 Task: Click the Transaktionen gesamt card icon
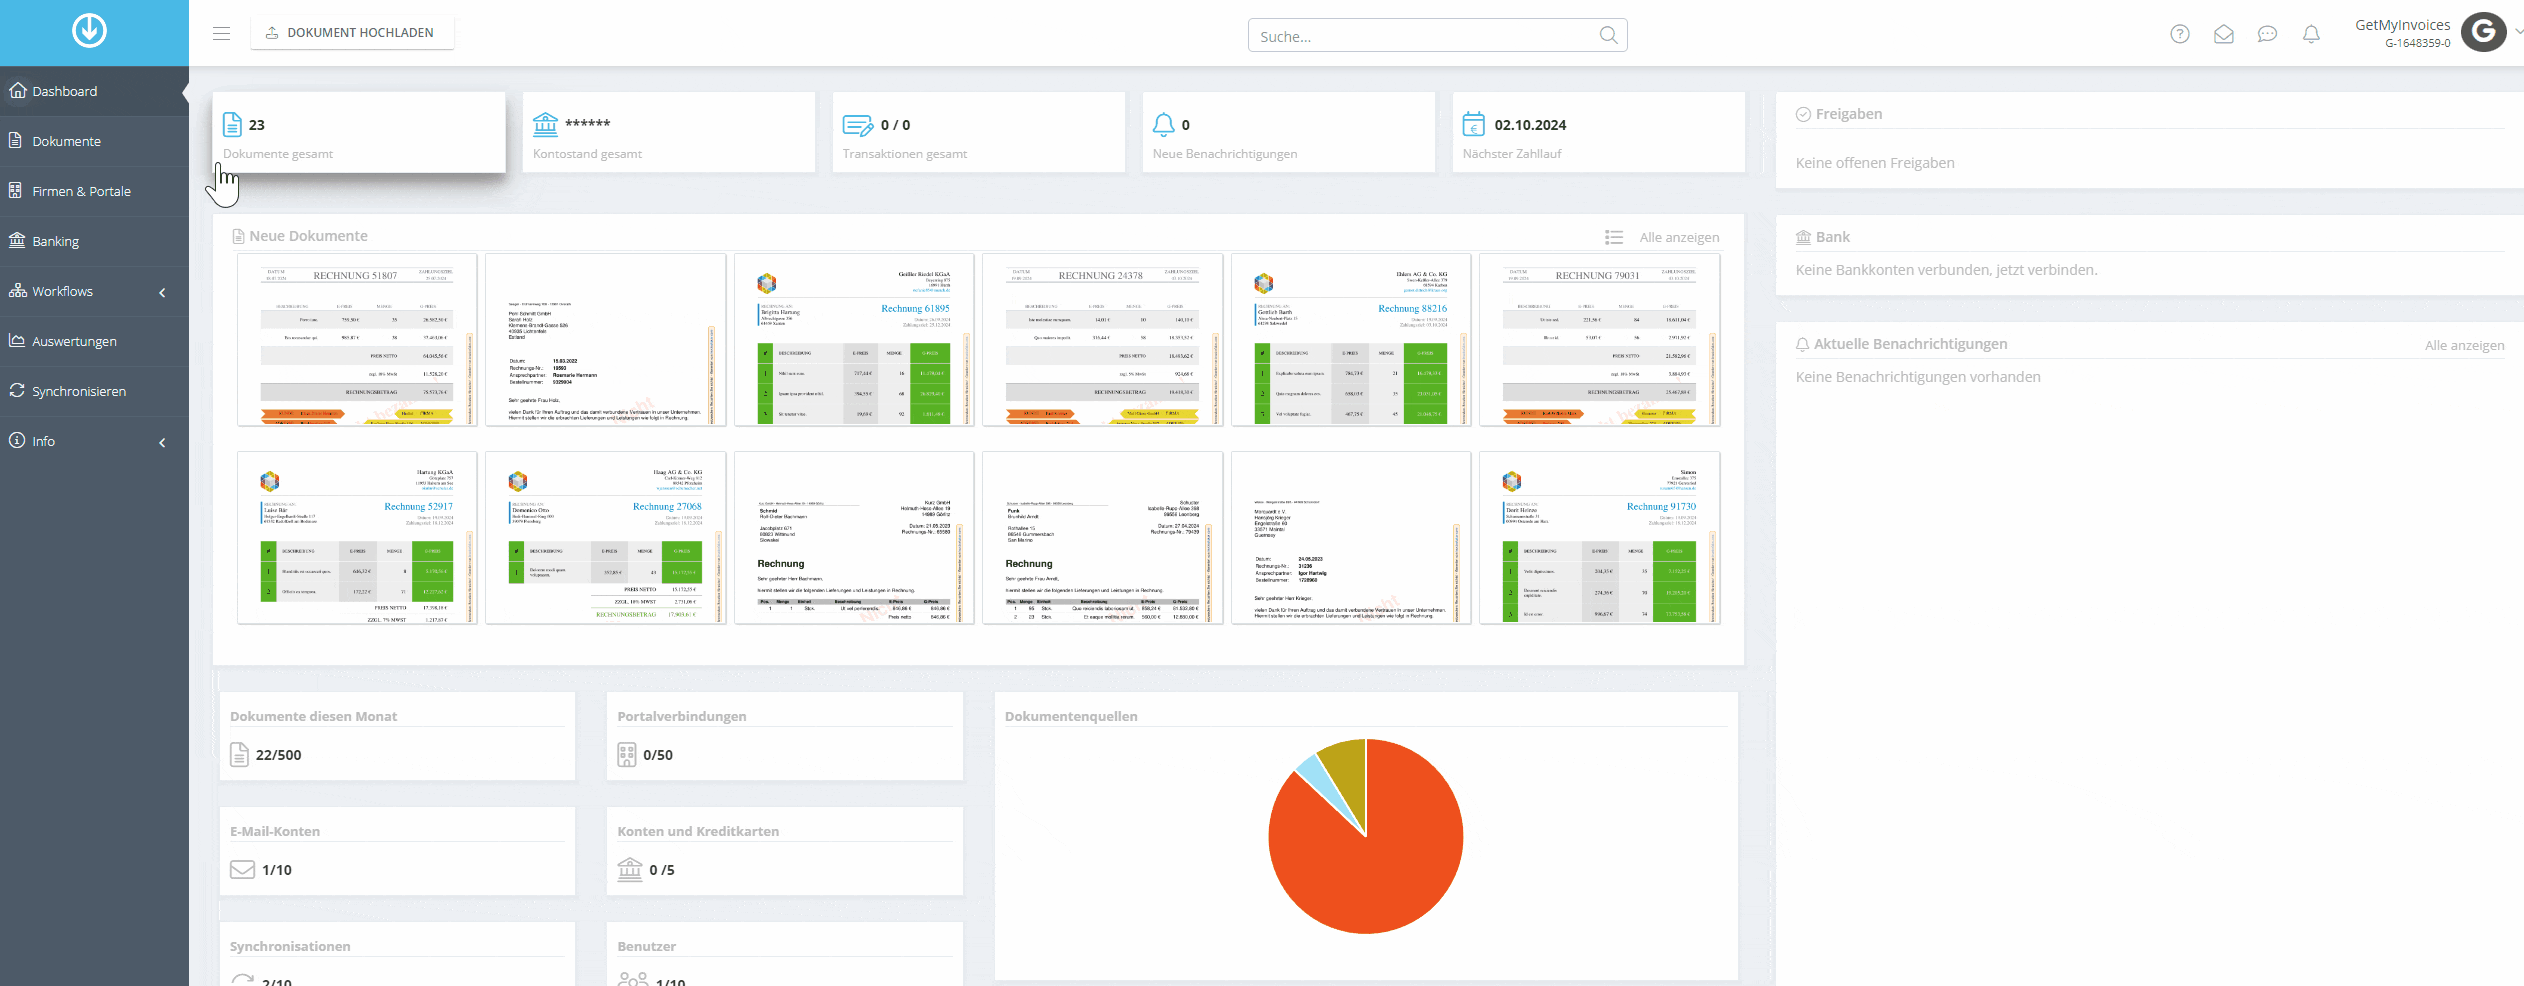pos(858,125)
